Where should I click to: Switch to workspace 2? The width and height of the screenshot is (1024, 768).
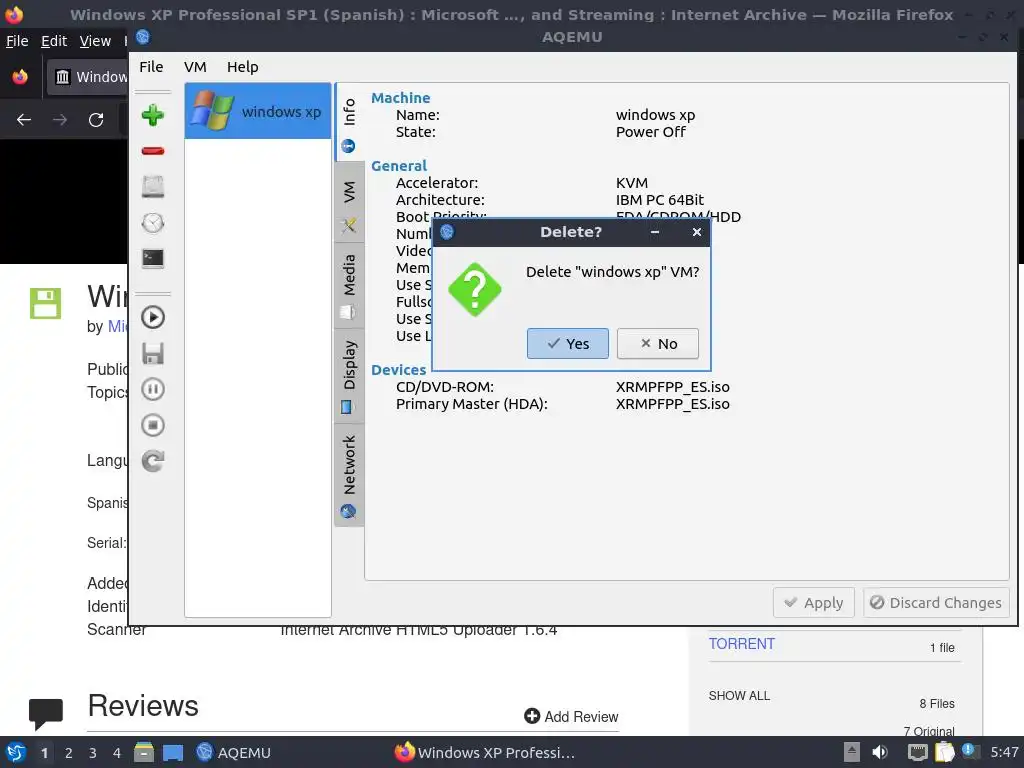[69, 753]
